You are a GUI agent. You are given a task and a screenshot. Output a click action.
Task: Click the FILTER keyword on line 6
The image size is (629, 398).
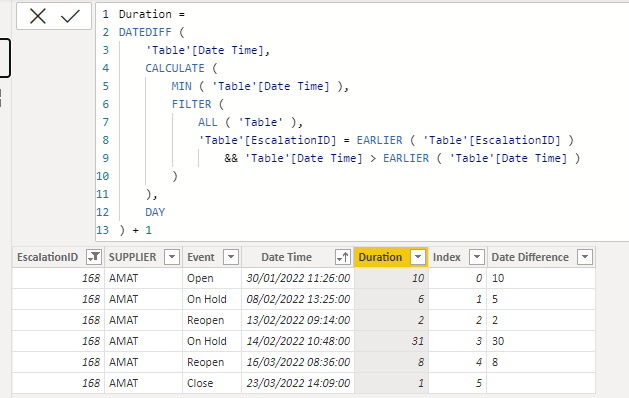pos(191,104)
